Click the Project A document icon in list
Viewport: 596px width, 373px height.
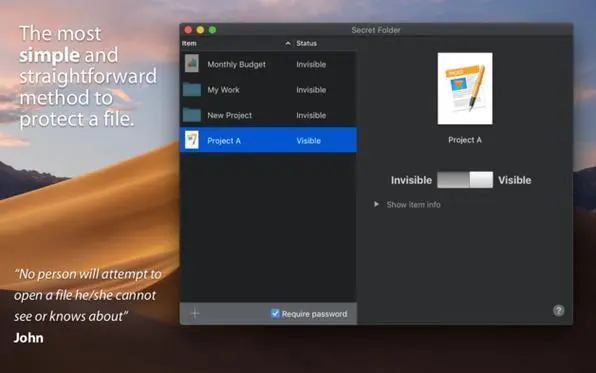coord(192,140)
